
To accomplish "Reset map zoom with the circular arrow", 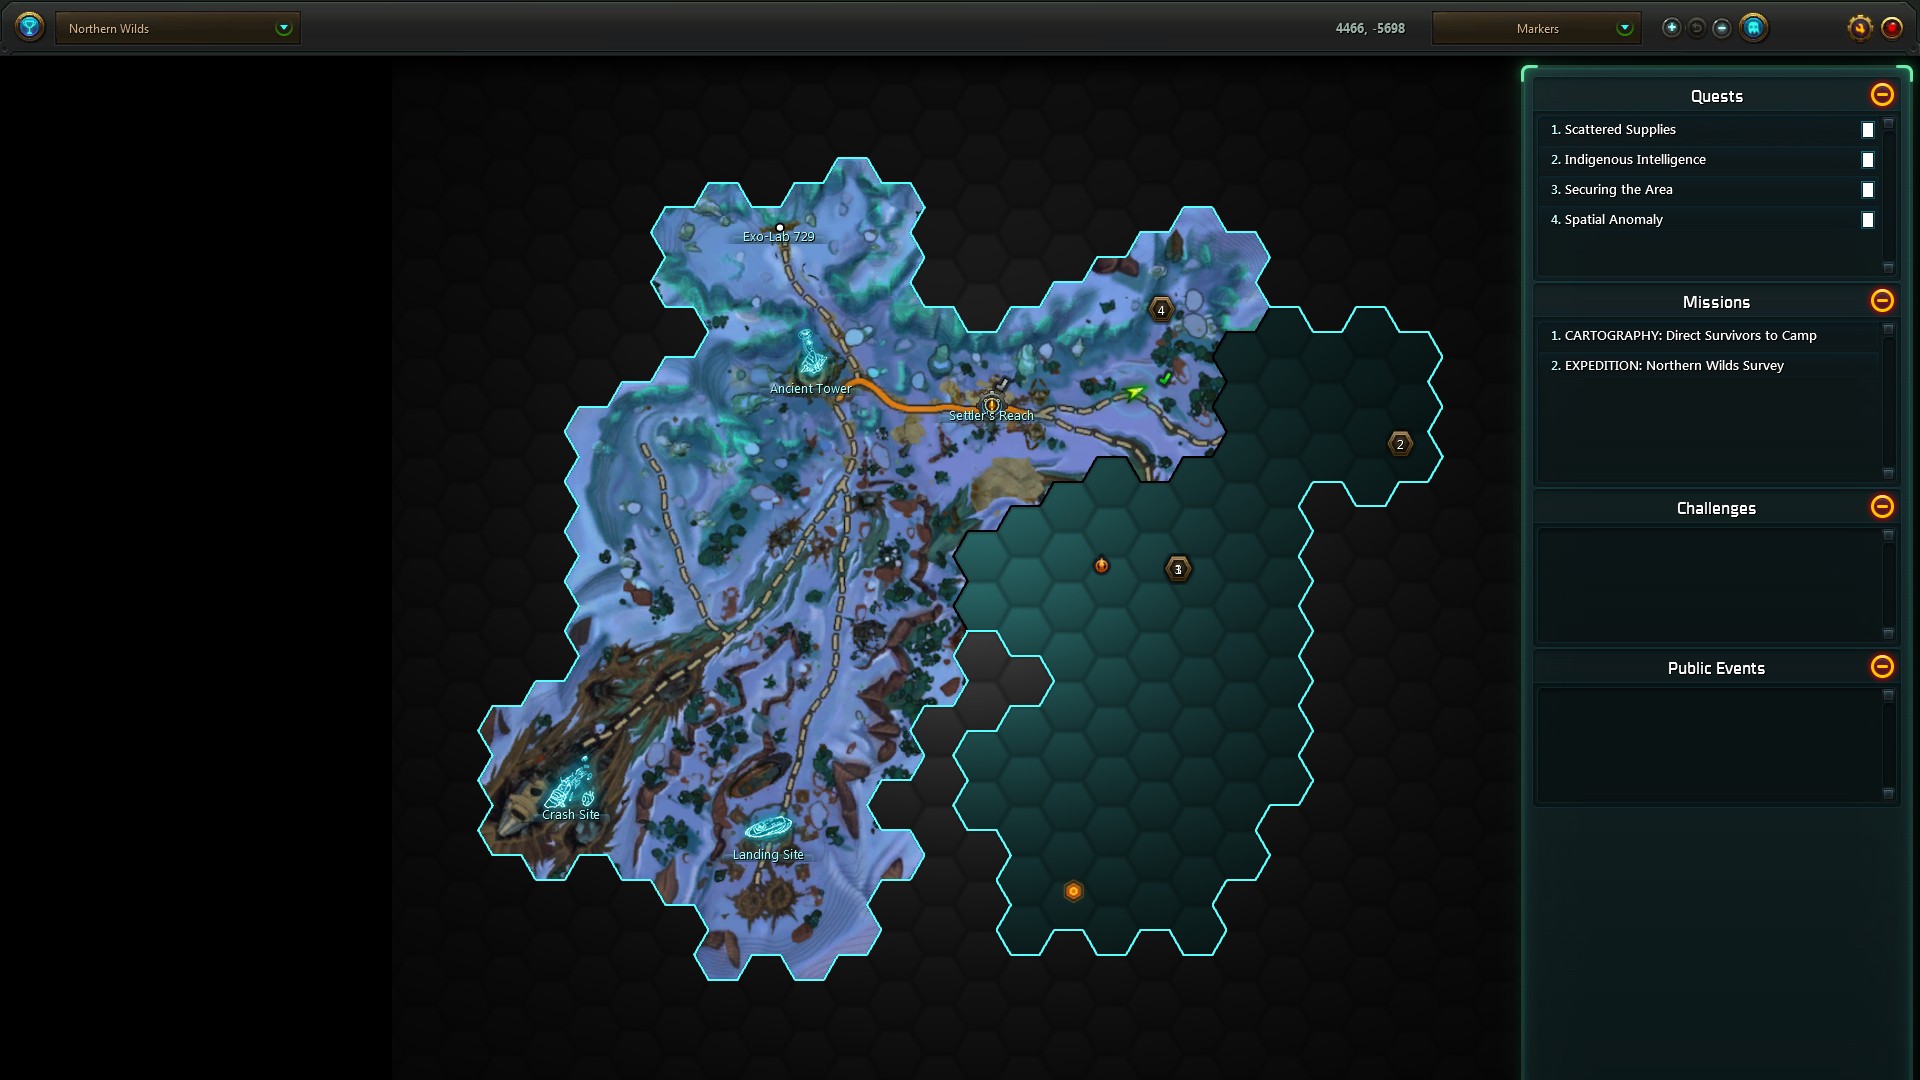I will coord(1697,28).
